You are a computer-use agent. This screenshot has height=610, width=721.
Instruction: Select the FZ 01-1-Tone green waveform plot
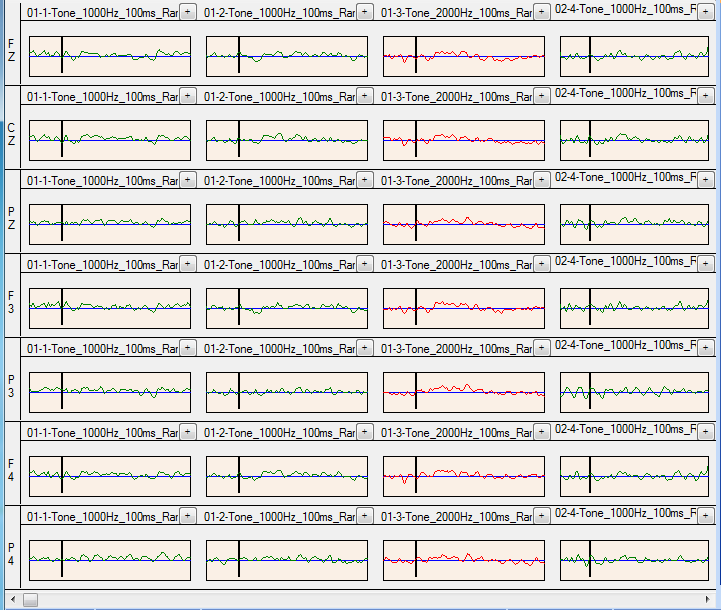(x=110, y=57)
